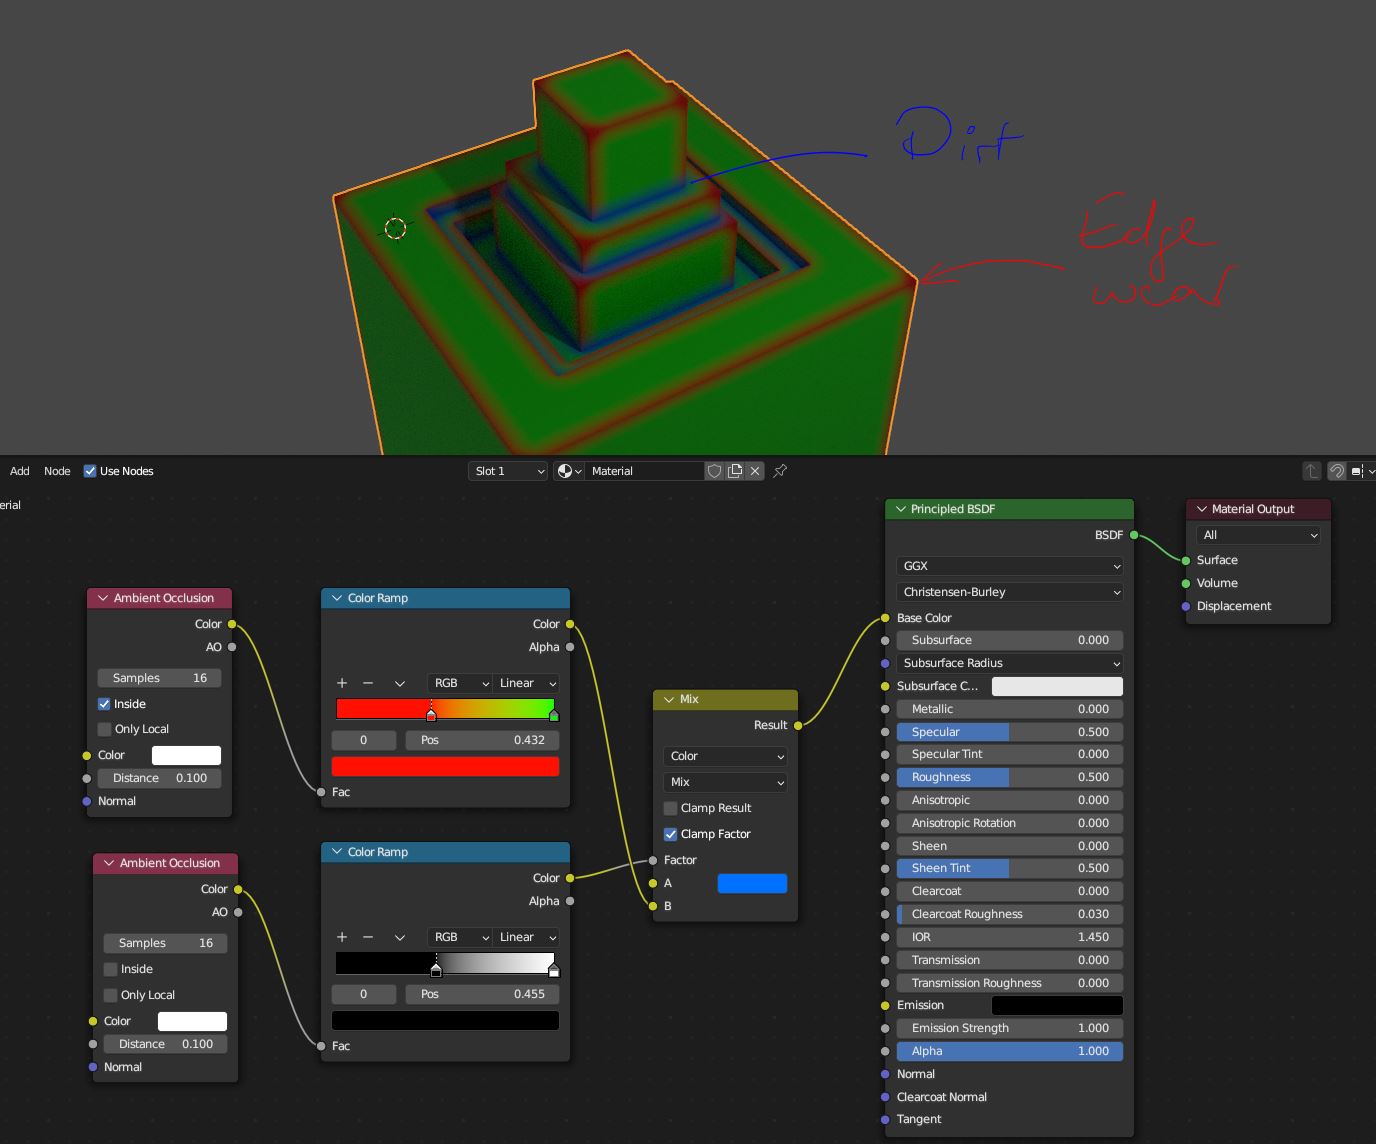Remove a stop from the black-white Color Ramp

[x=368, y=937]
